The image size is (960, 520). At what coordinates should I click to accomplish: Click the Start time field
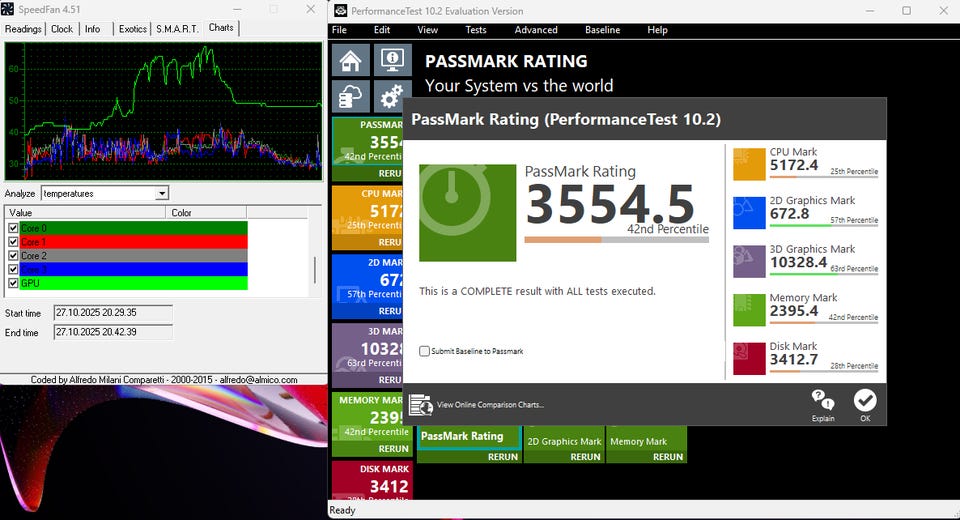pos(113,313)
